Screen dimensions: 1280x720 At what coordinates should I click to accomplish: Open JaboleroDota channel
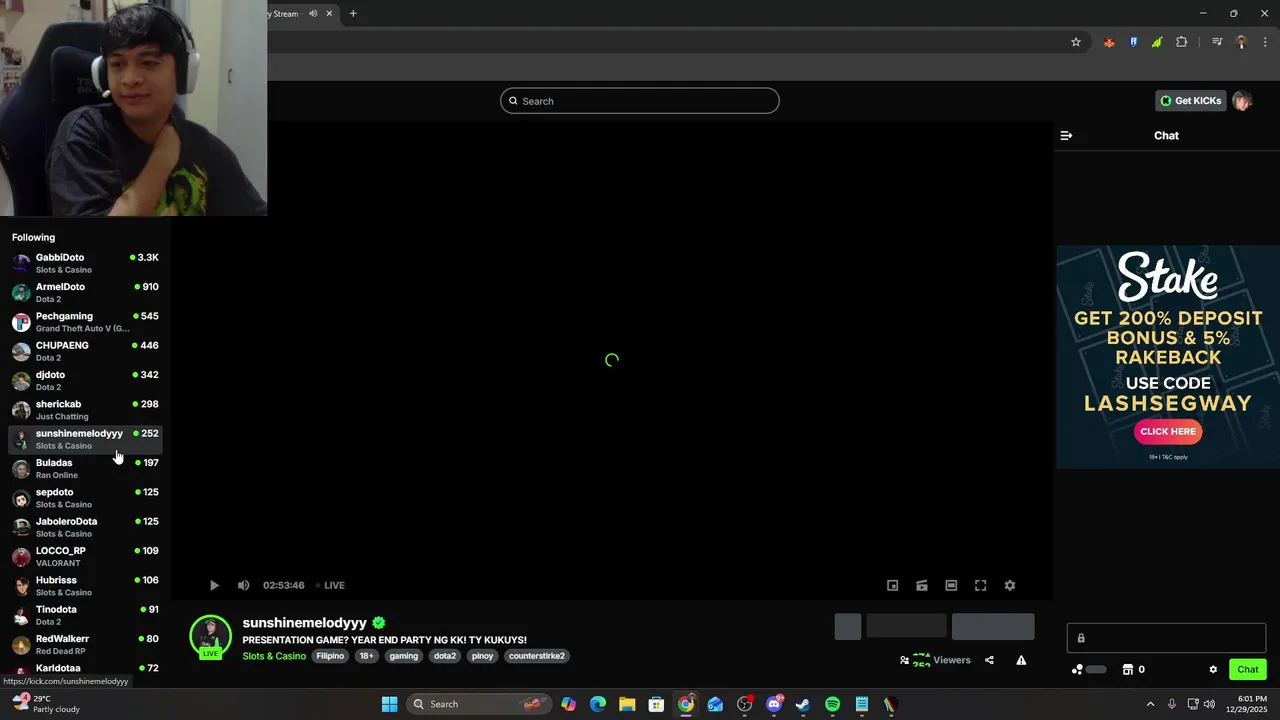tap(86, 527)
